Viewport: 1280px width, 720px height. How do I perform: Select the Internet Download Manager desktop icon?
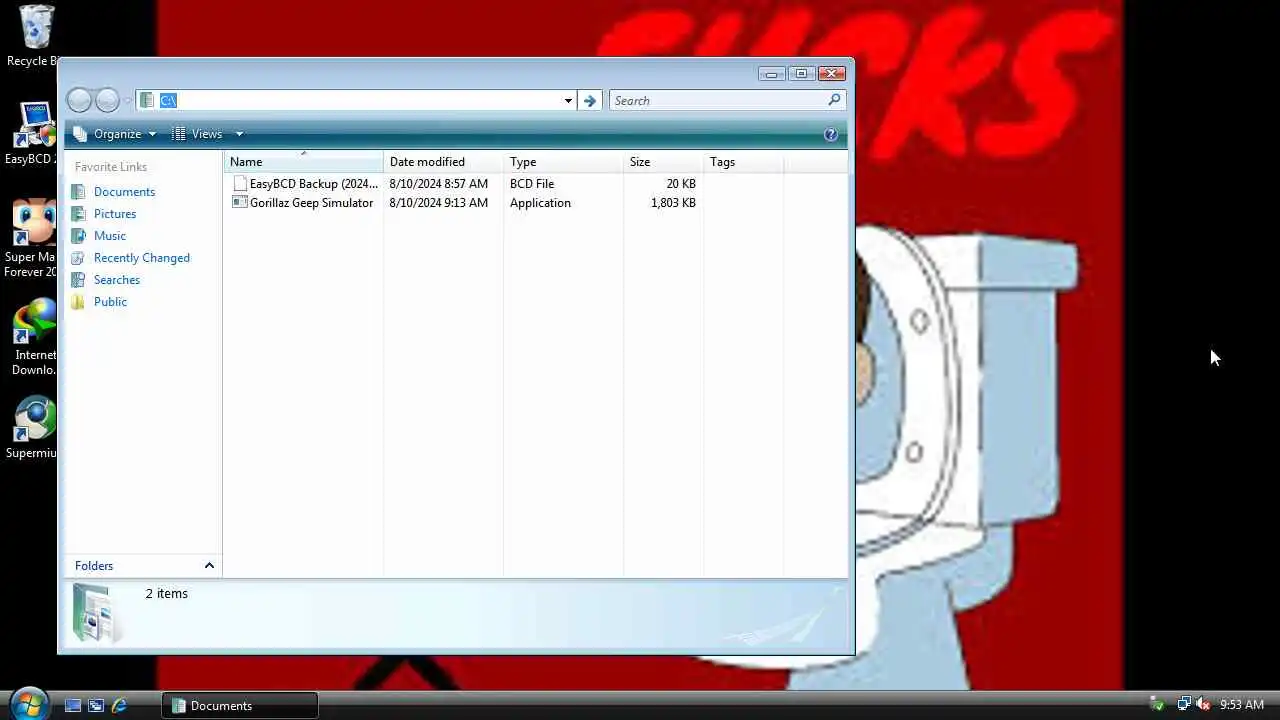pos(34,321)
